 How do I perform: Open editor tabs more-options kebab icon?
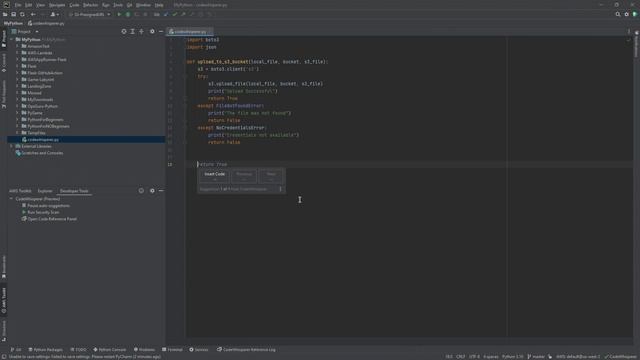tap(629, 31)
